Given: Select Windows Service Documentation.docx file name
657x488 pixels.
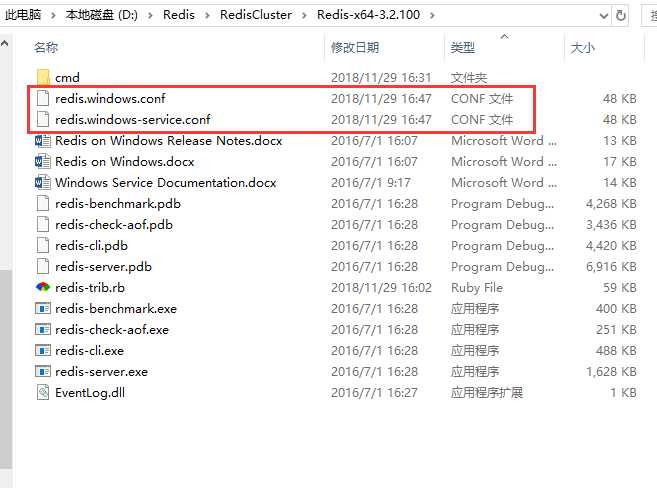Looking at the screenshot, I should [x=166, y=183].
